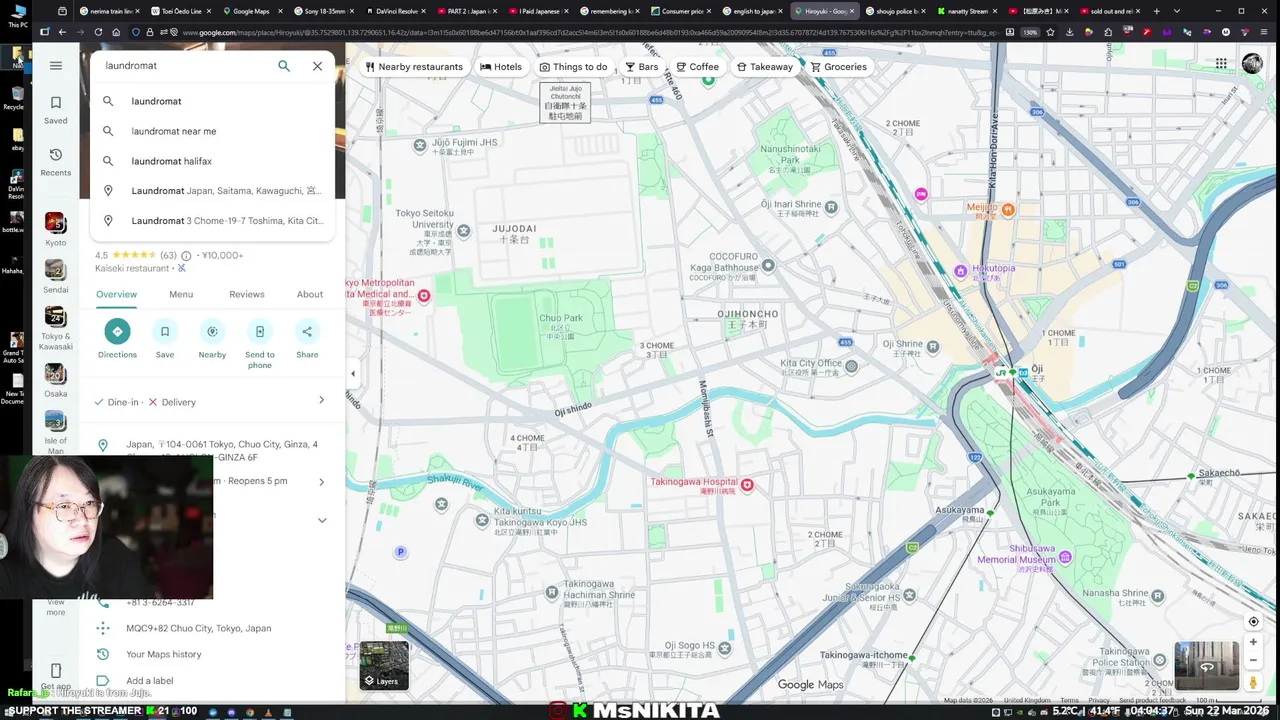Open the Sendai recent thumbnail

point(56,276)
